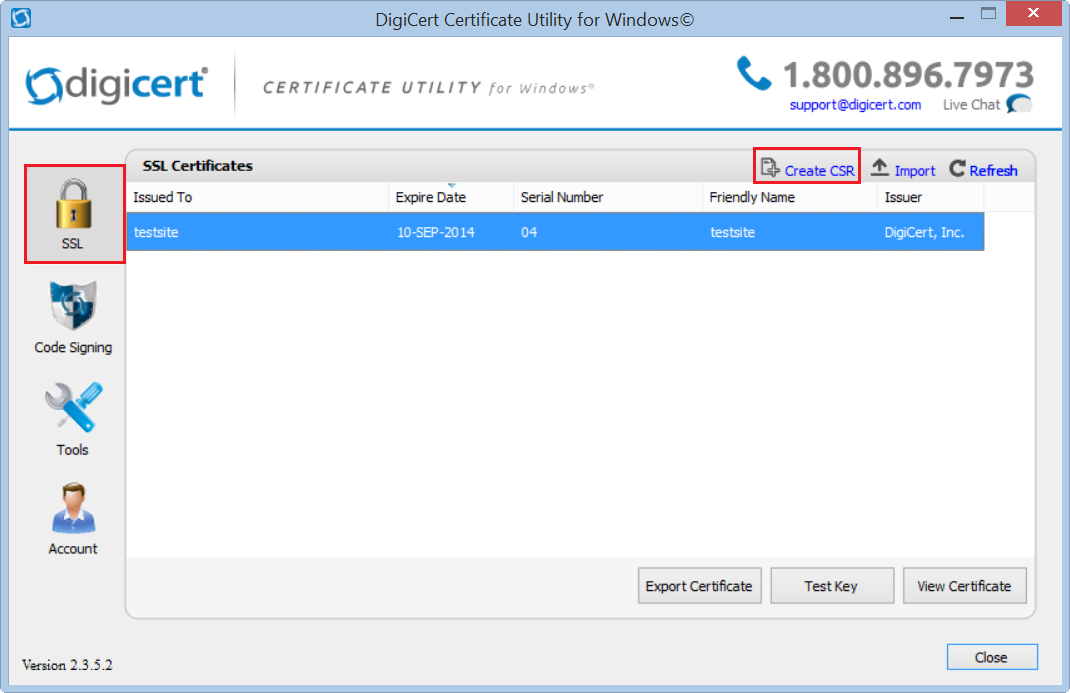1070x693 pixels.
Task: Click the Create CSR link
Action: [x=808, y=170]
